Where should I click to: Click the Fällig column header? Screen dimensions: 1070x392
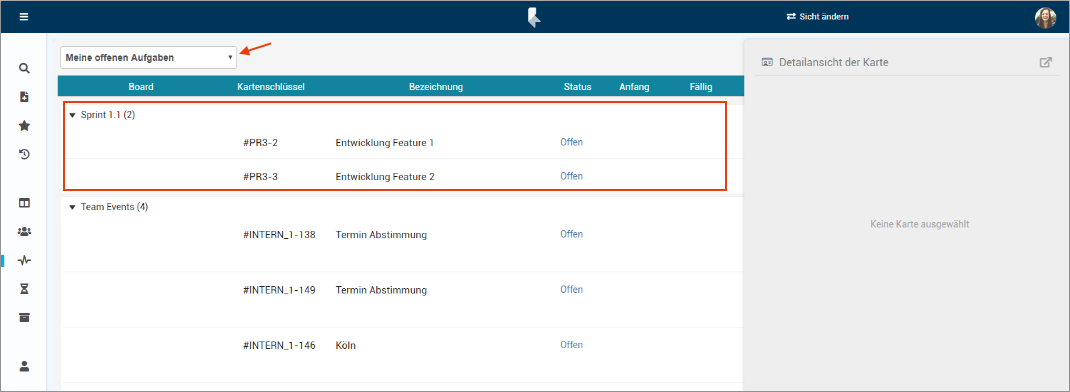(701, 87)
